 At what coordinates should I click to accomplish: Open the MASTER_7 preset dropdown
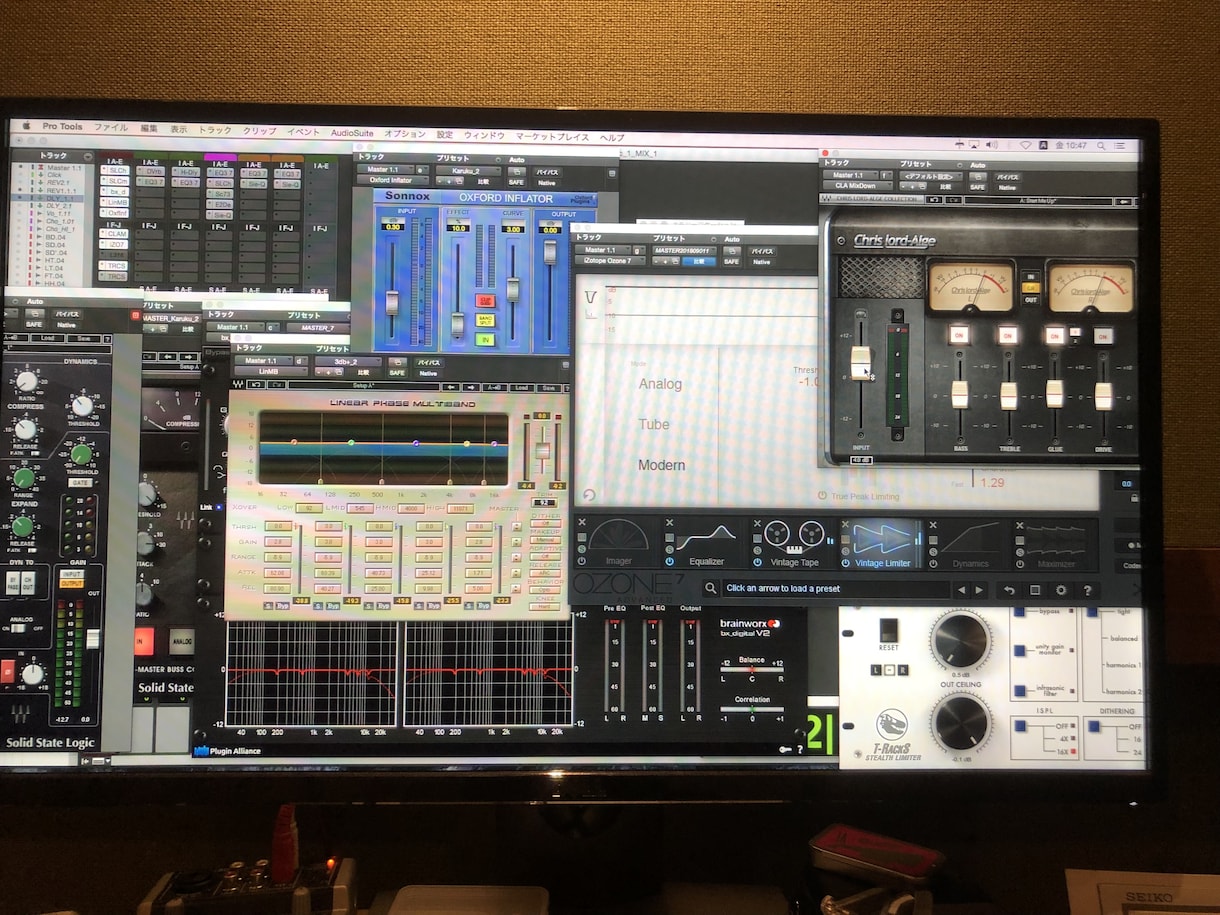click(318, 327)
